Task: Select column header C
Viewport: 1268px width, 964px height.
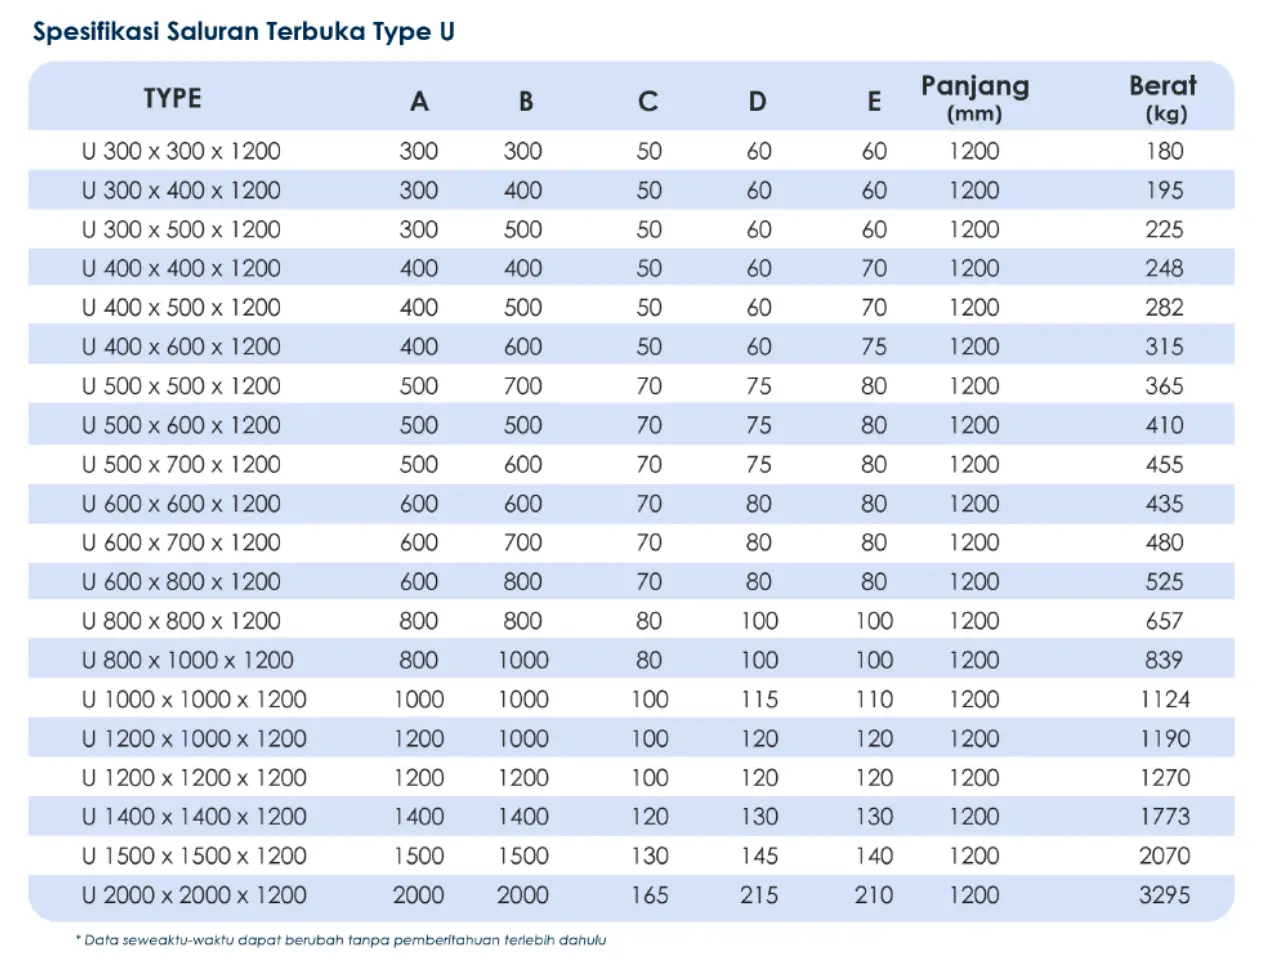Action: click(x=648, y=101)
